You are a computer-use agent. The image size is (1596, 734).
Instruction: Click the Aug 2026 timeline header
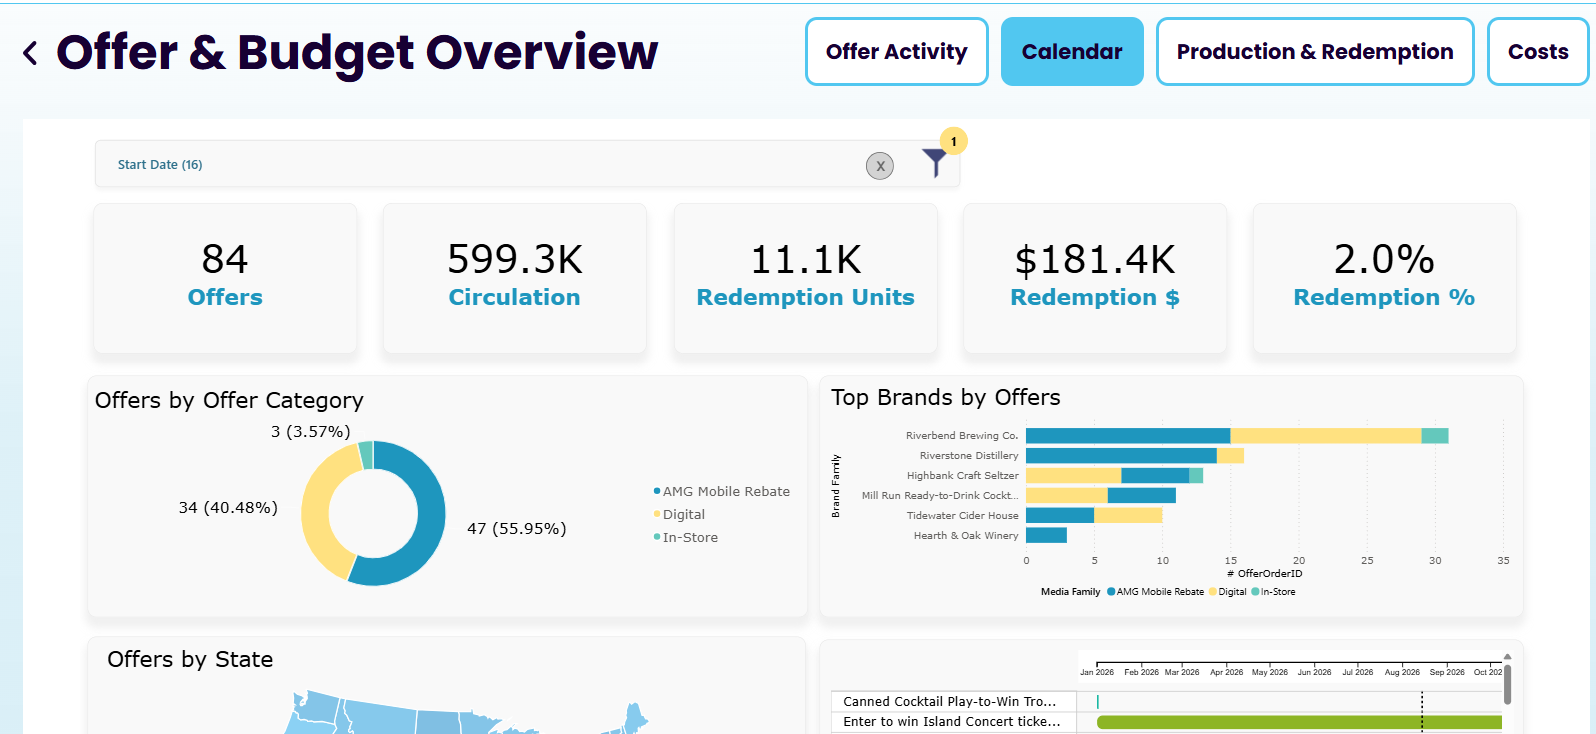(x=1402, y=672)
